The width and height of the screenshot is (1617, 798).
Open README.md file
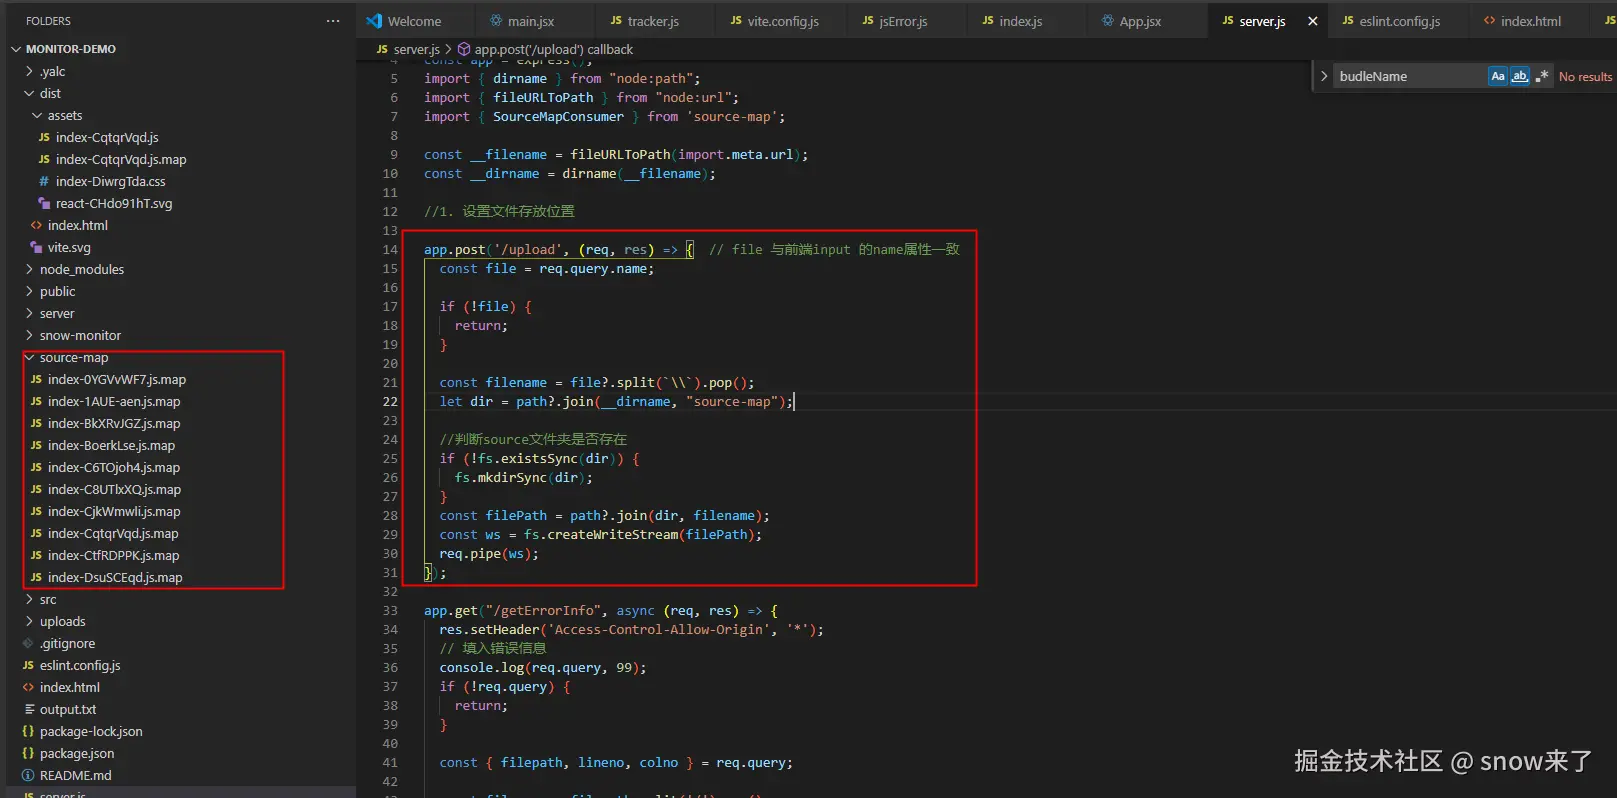75,775
